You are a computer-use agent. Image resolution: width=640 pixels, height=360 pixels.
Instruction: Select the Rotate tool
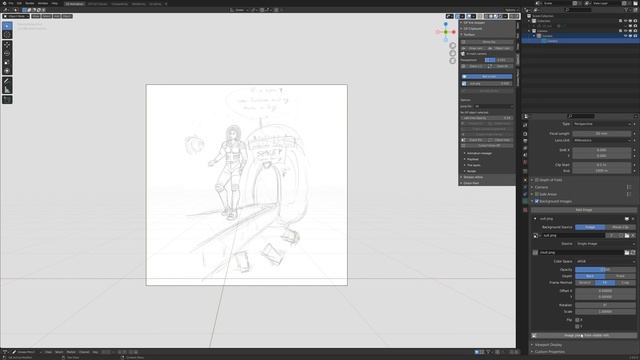click(7, 53)
